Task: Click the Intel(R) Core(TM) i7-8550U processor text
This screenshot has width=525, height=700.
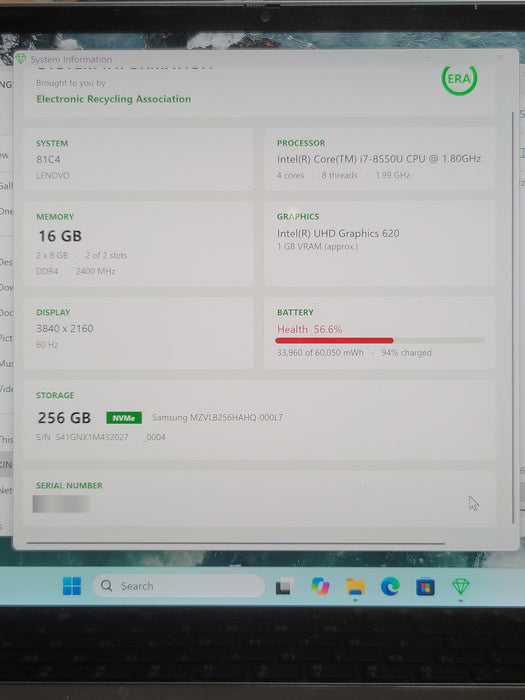Action: 379,159
